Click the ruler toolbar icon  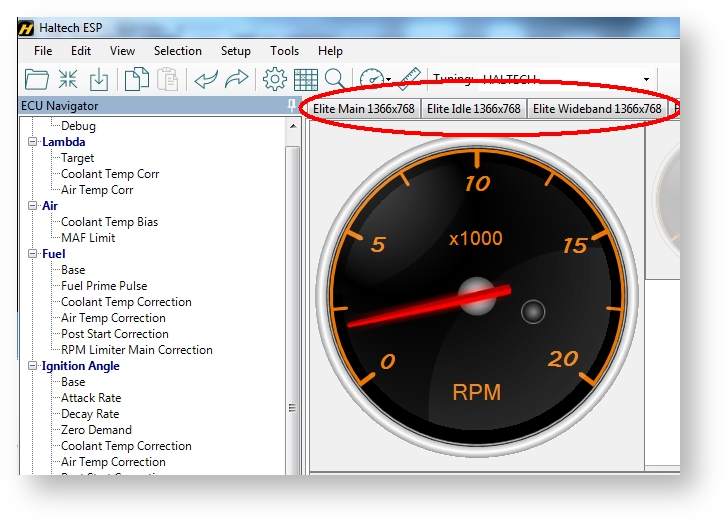[409, 78]
